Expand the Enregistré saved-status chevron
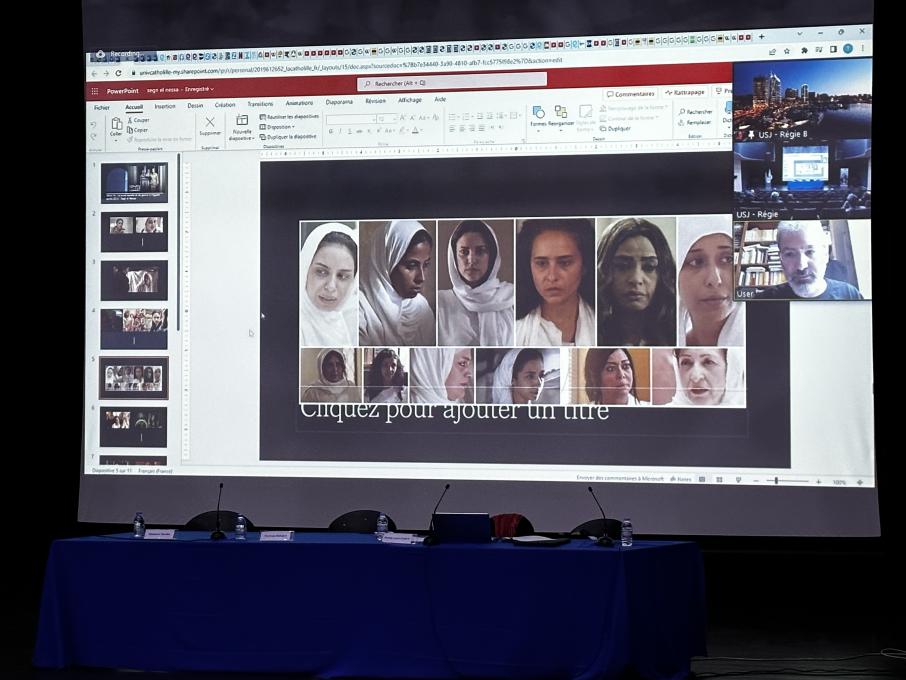 (x=212, y=90)
